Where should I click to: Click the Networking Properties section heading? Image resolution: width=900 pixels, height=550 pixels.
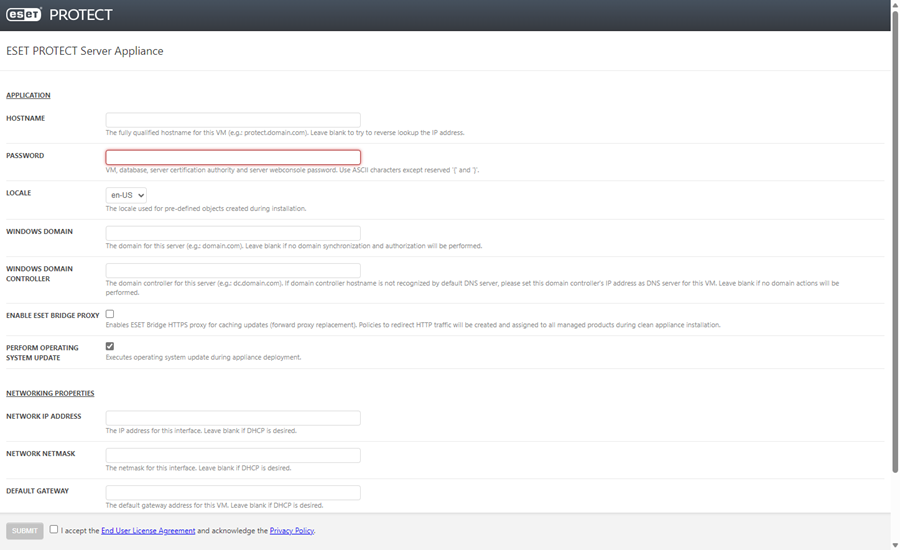[50, 393]
